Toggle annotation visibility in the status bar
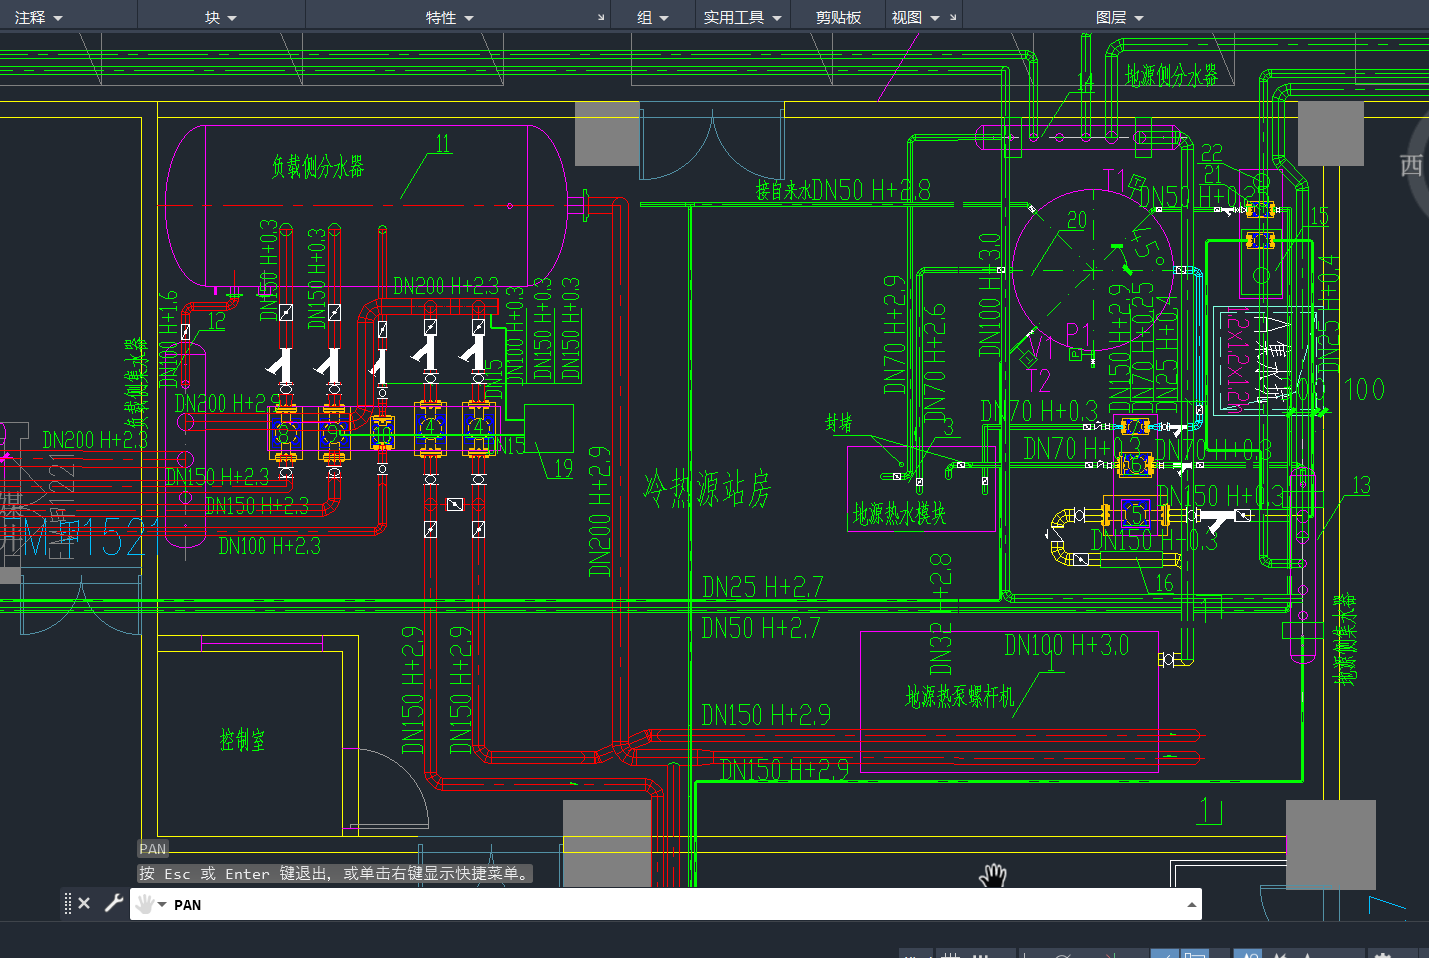The height and width of the screenshot is (958, 1429). click(x=1248, y=955)
